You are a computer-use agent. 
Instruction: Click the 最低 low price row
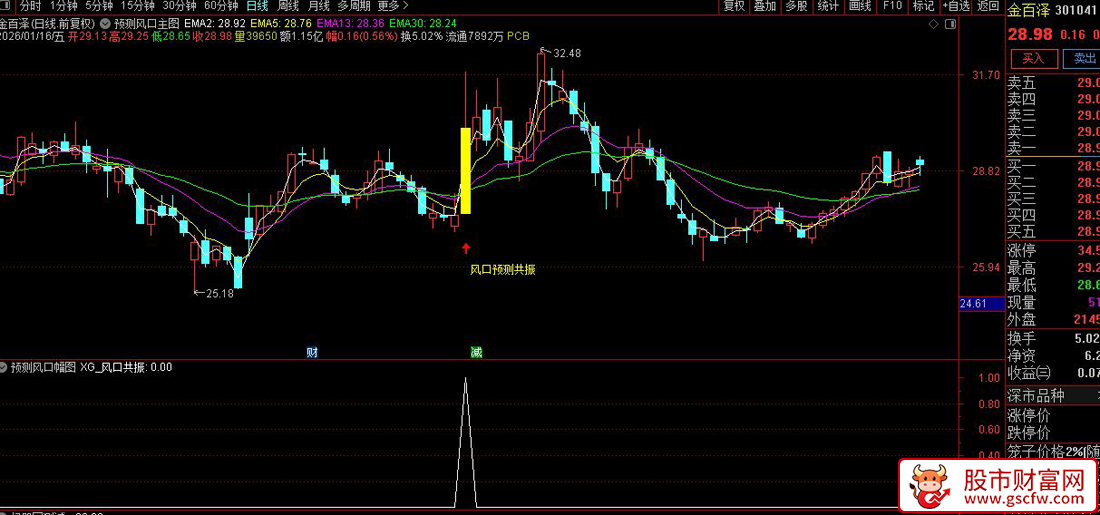click(x=1052, y=286)
